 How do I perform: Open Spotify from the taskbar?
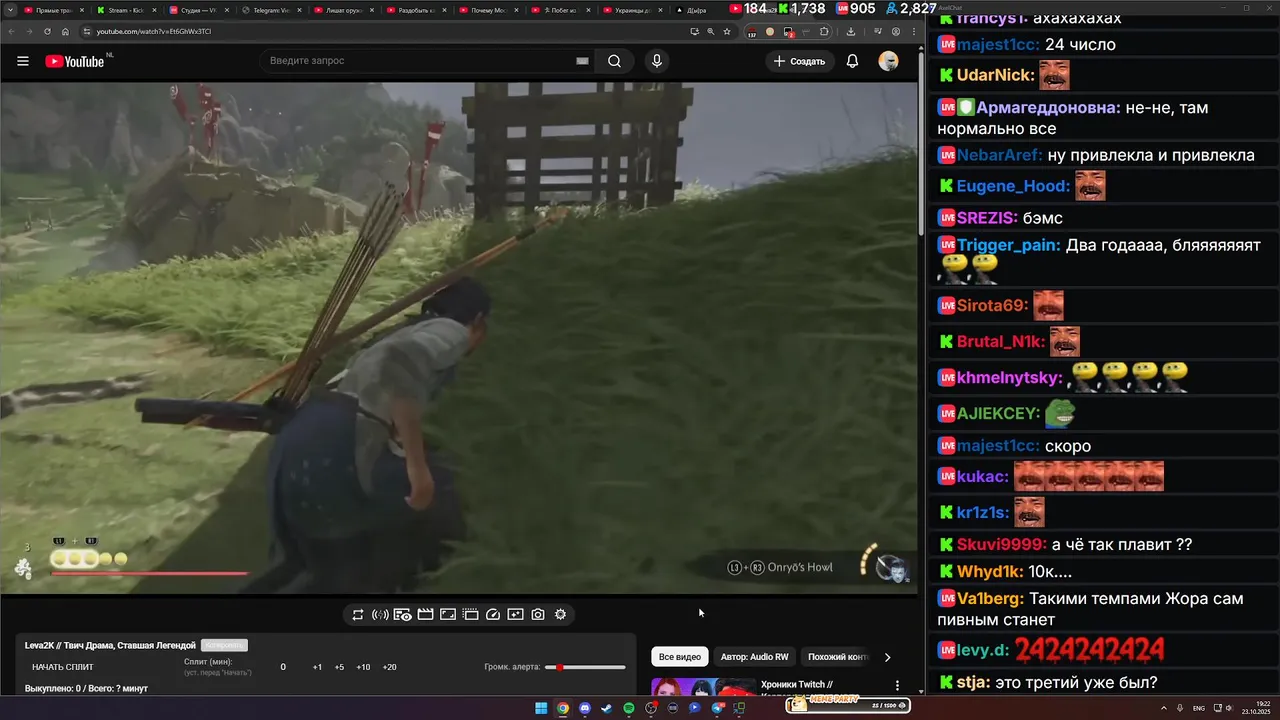pos(629,708)
